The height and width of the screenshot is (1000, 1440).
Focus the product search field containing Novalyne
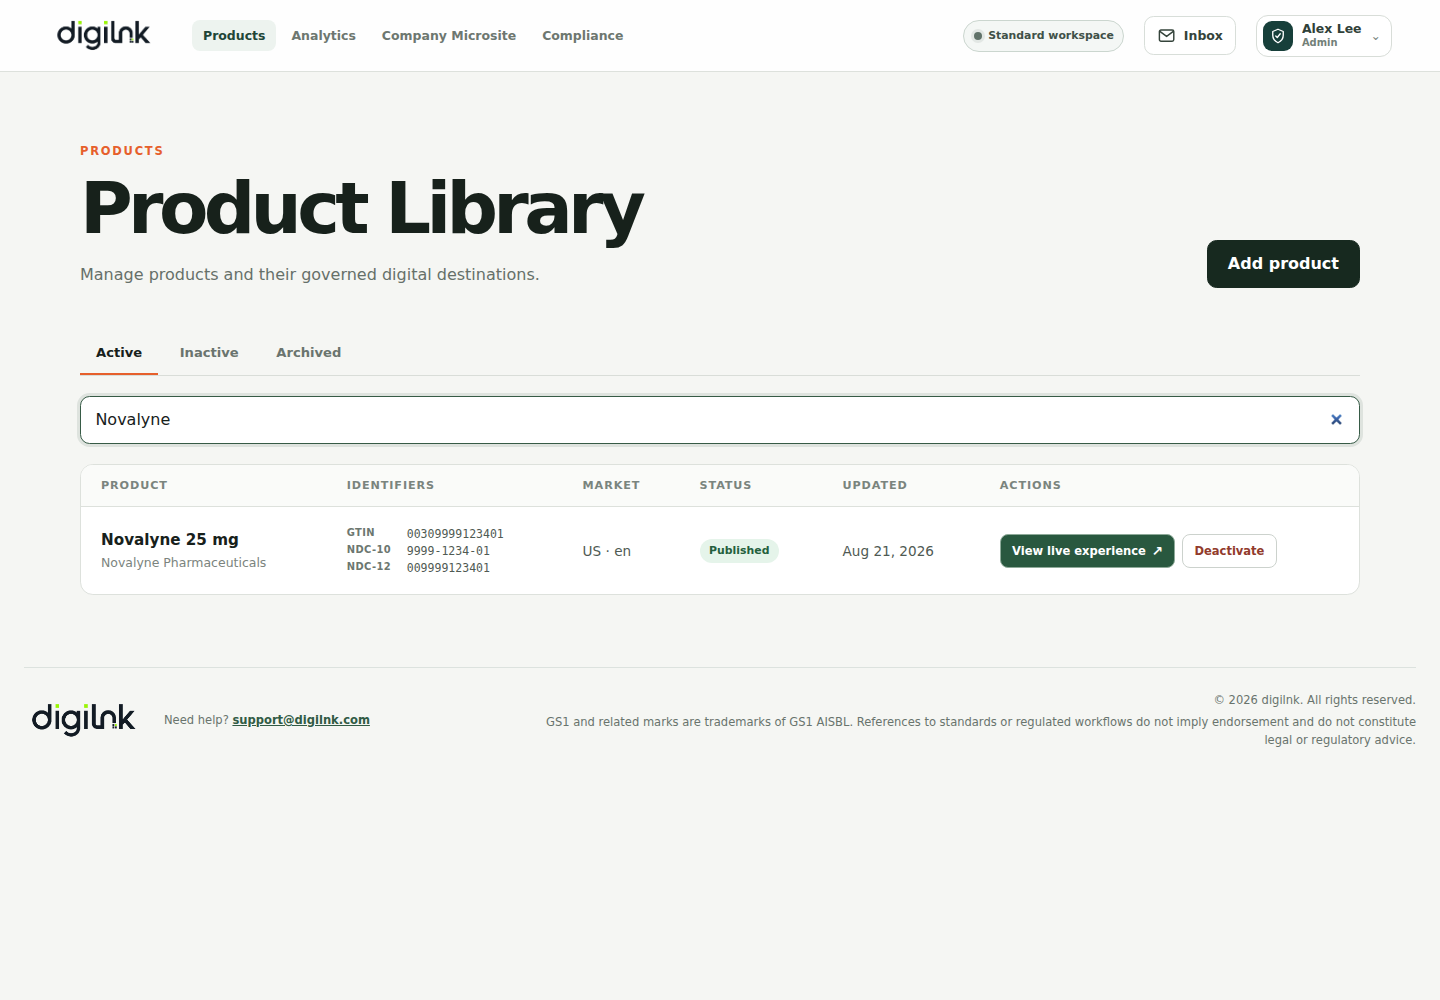coord(720,420)
